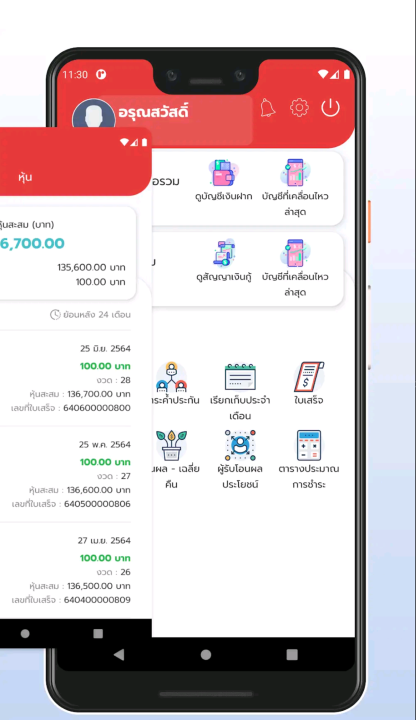Open the 25 พ.ค. 2564 share transaction
Viewport: 416px width, 720px height.
tap(65, 474)
